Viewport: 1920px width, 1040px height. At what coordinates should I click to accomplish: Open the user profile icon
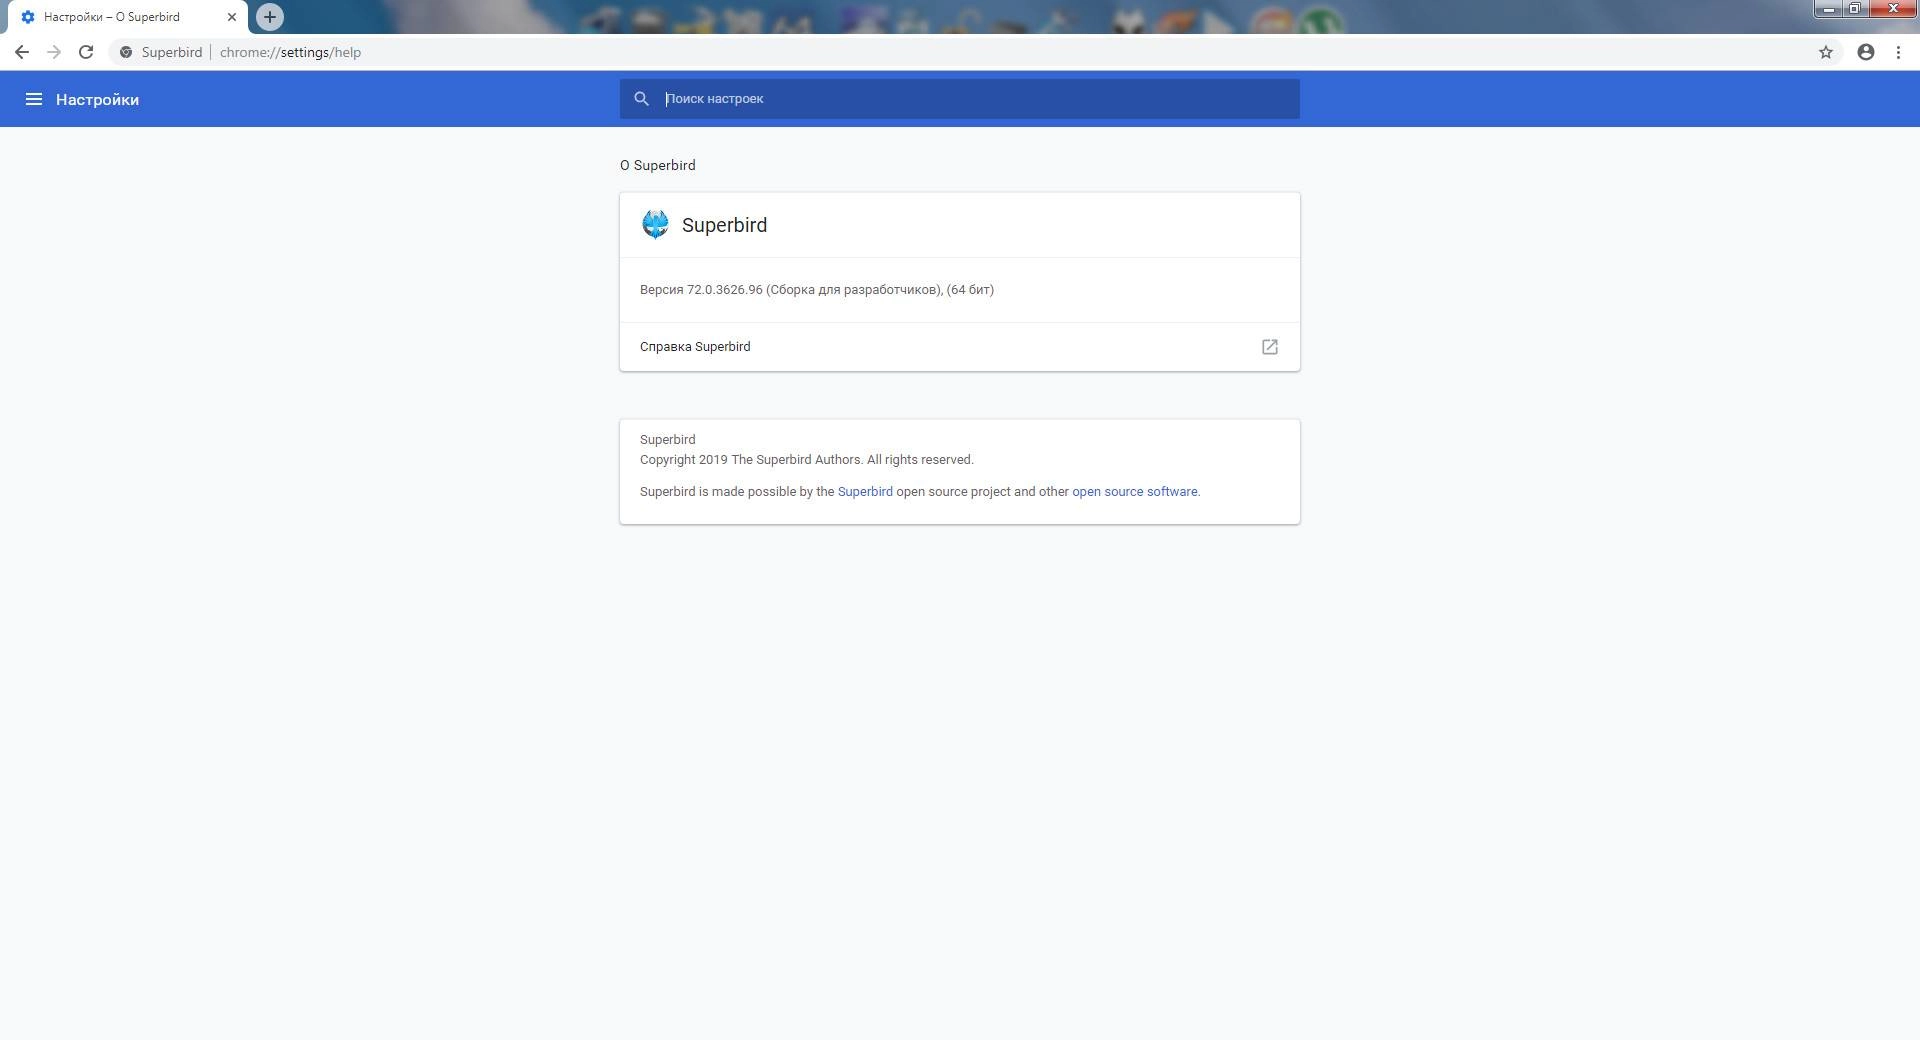[x=1866, y=52]
